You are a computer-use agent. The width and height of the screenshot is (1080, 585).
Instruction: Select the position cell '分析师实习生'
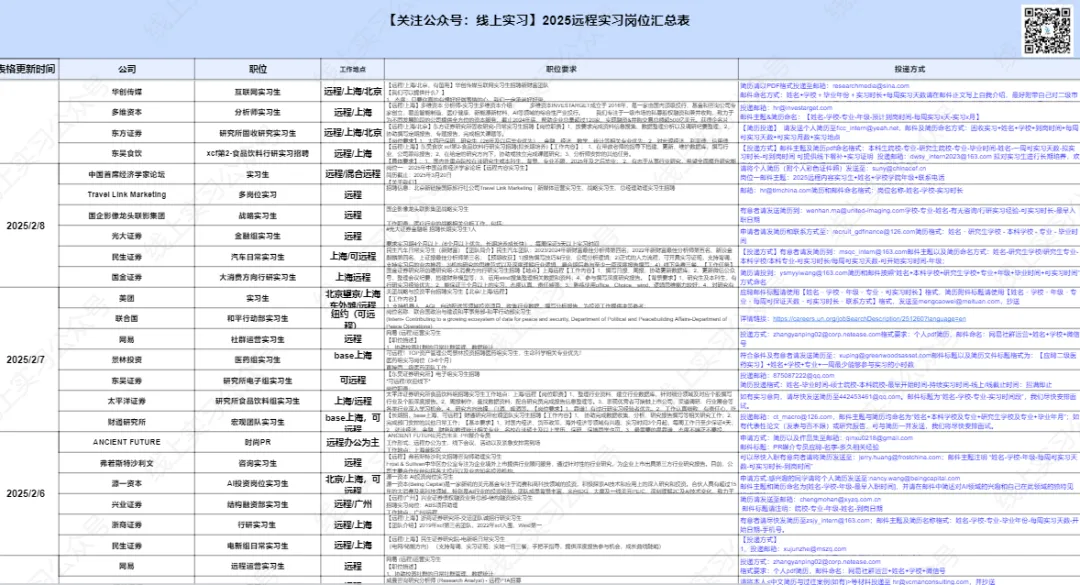[x=258, y=112]
